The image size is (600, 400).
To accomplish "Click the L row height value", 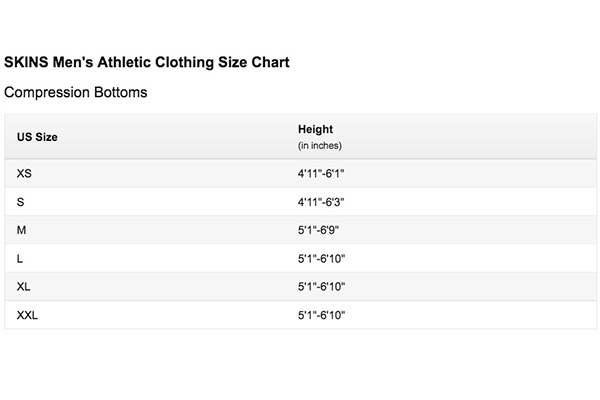I will [x=321, y=259].
